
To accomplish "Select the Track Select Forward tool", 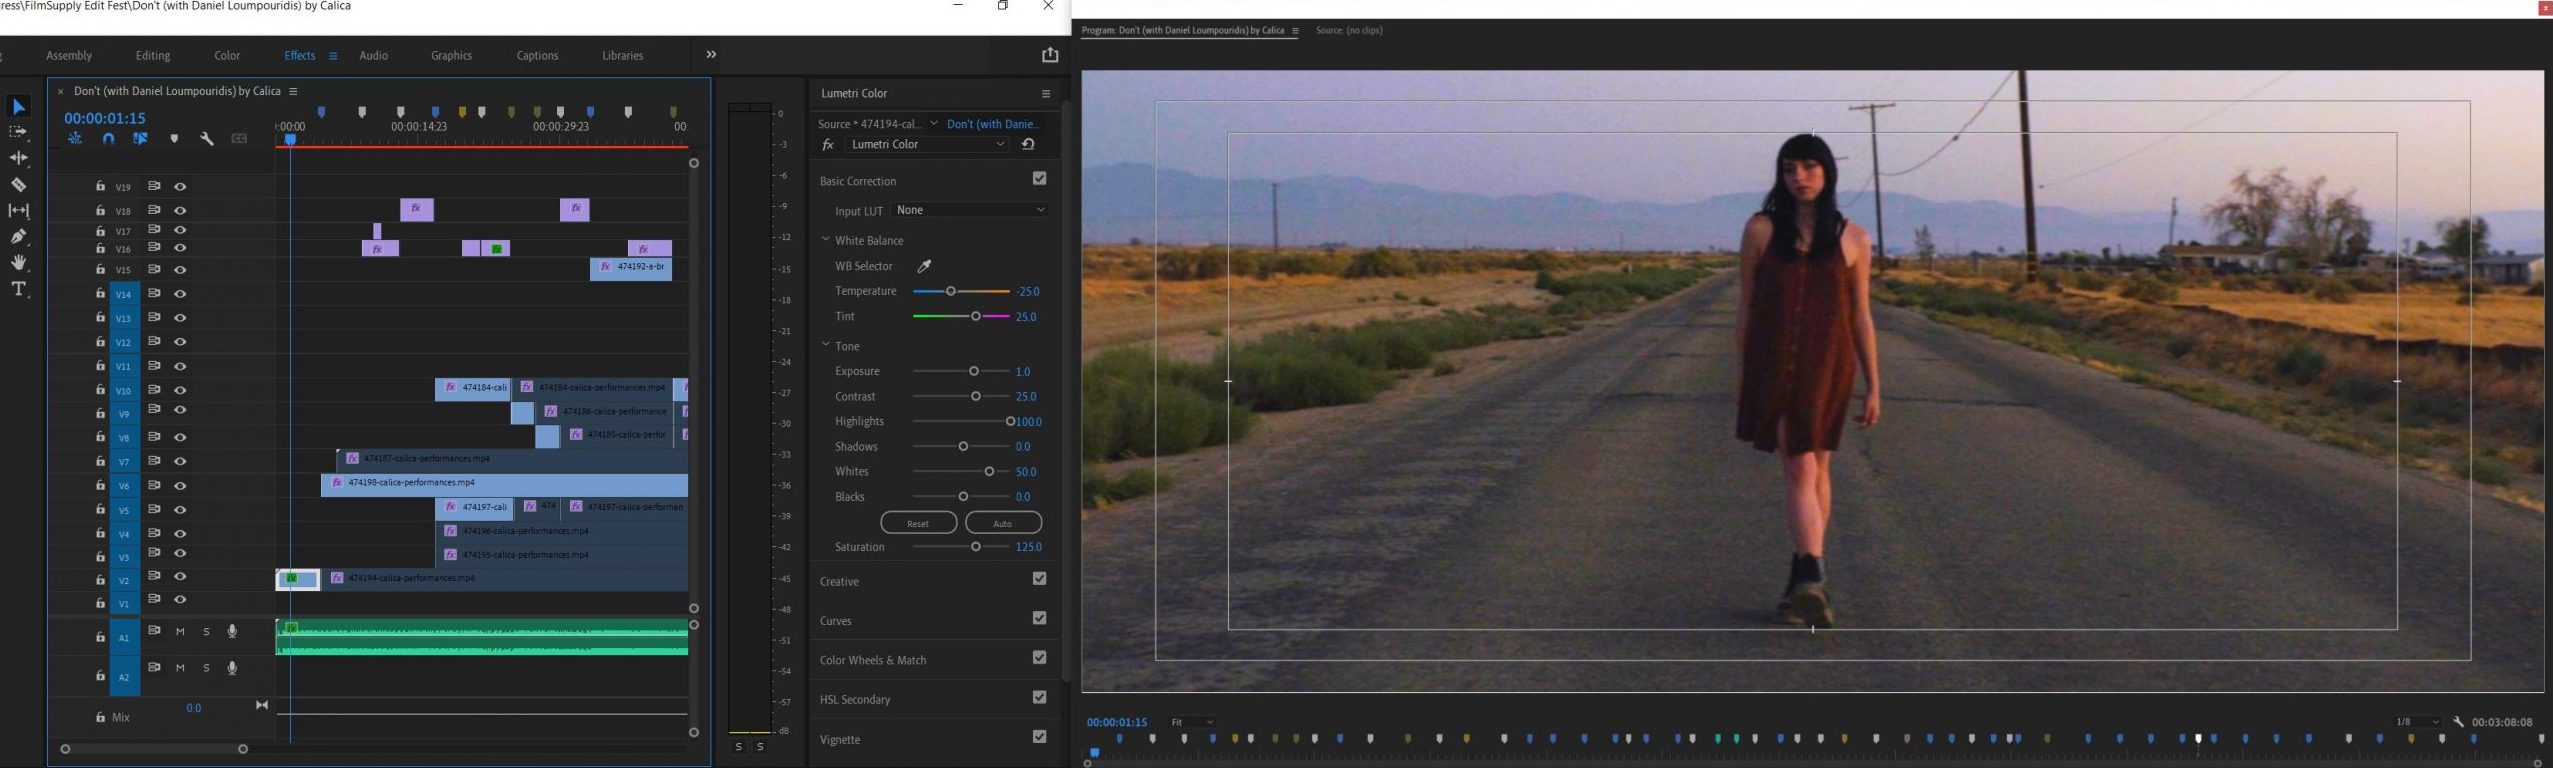I will pyautogui.click(x=18, y=132).
